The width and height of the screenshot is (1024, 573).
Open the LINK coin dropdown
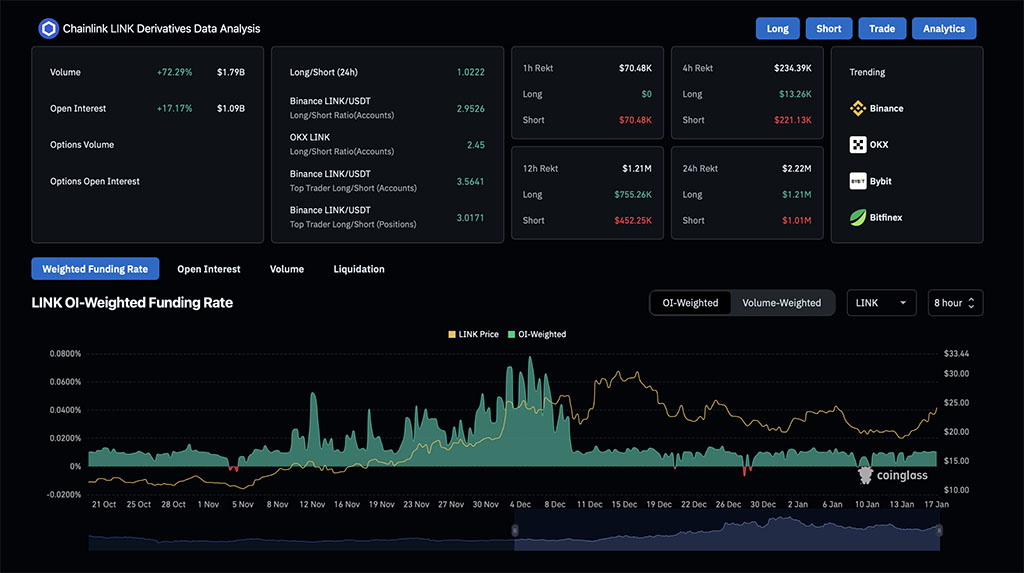pos(881,303)
